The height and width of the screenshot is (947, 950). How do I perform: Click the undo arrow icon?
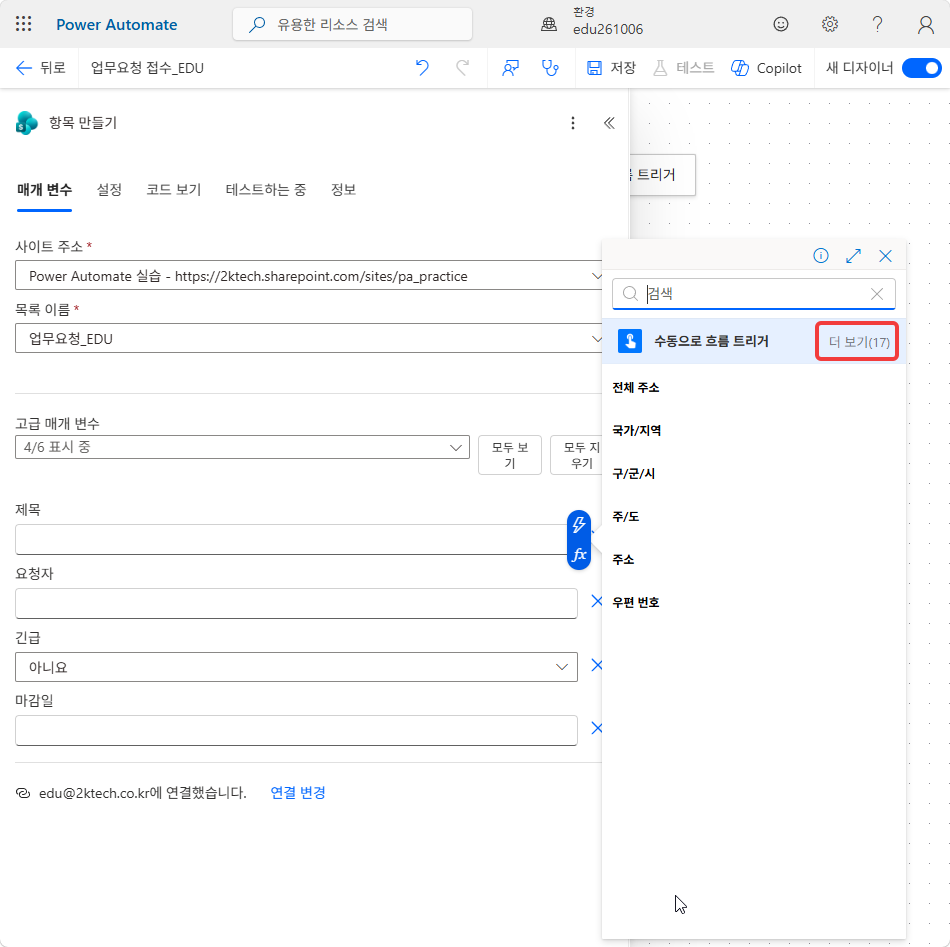point(422,68)
